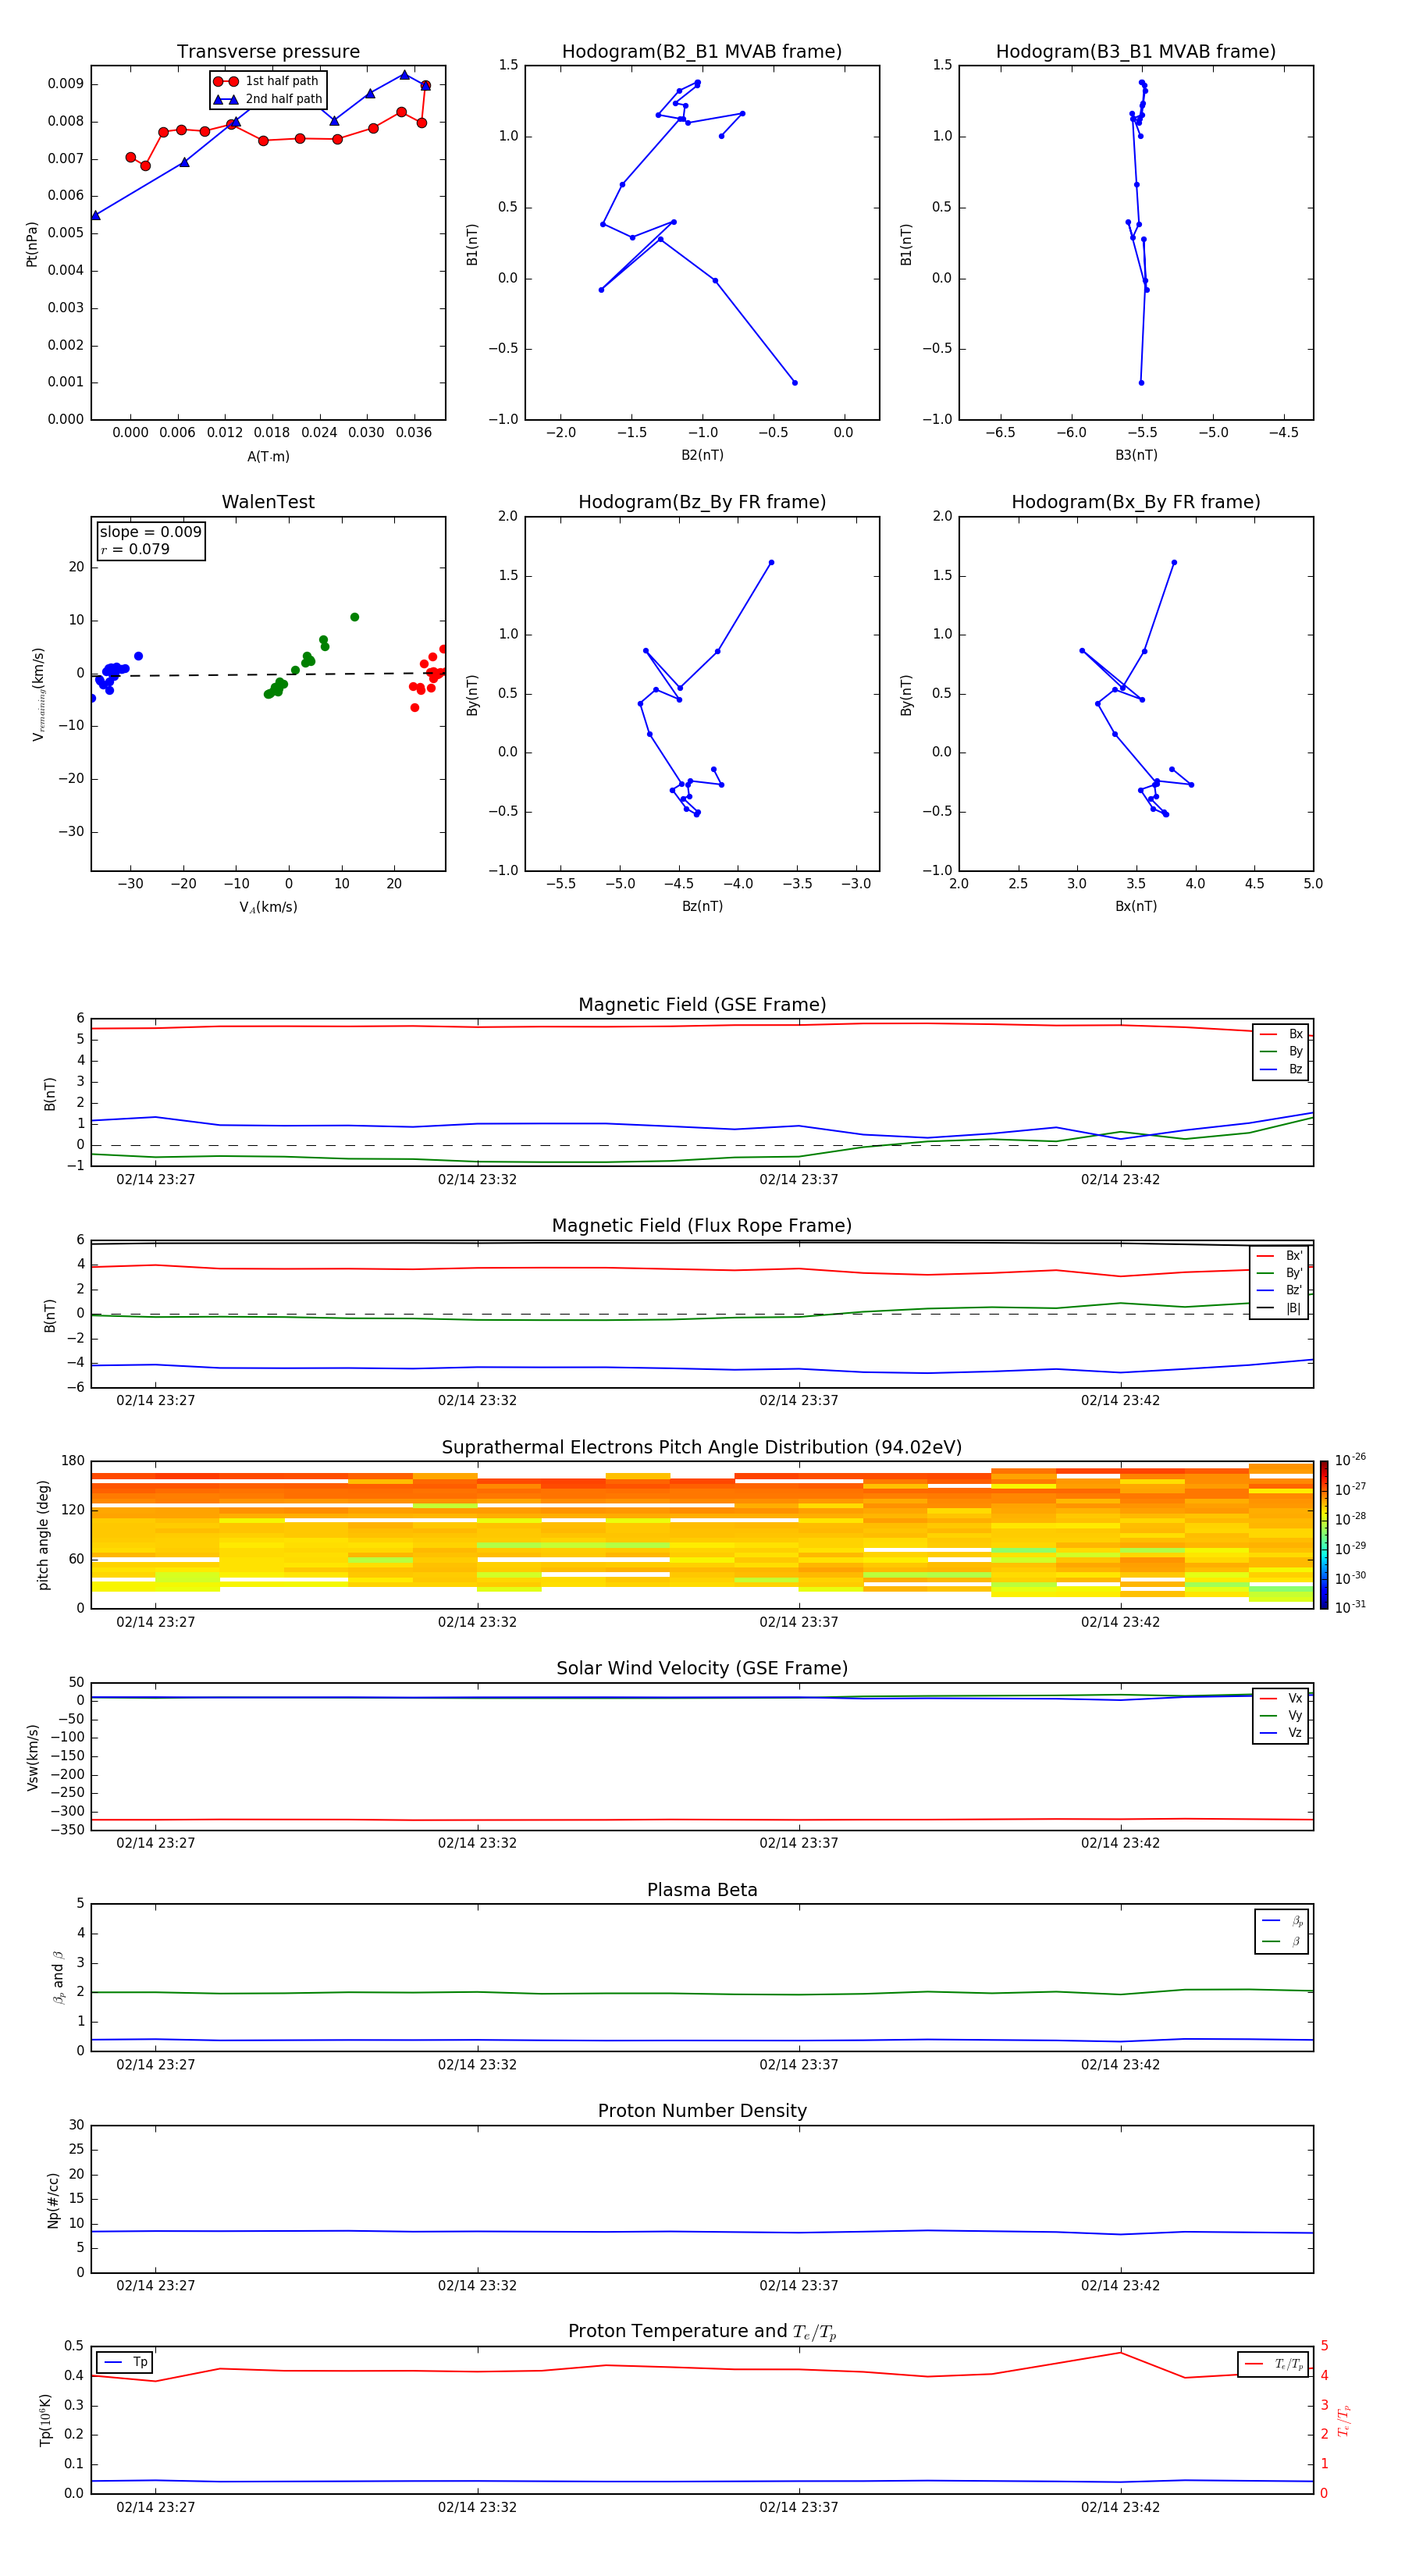Click 'Hodogram(B3_B1 MVAB frame)' title
The height and width of the screenshot is (2576, 1405).
[x=1136, y=52]
